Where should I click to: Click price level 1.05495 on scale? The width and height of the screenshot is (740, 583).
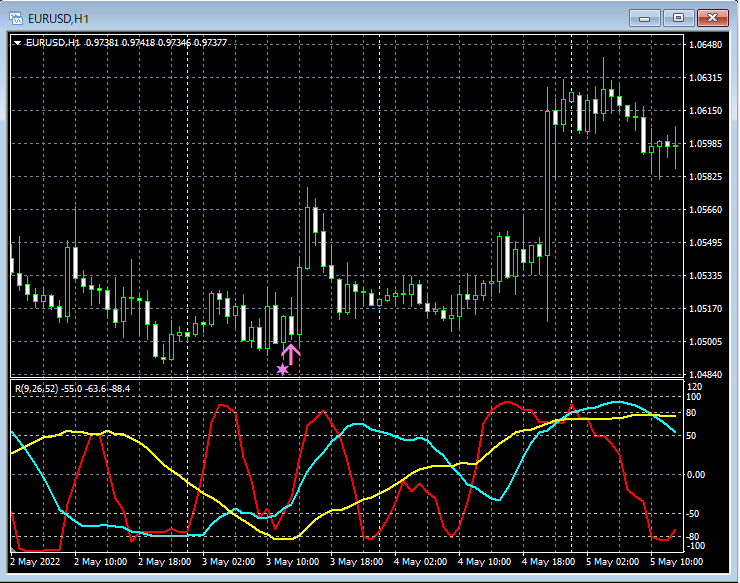click(706, 243)
